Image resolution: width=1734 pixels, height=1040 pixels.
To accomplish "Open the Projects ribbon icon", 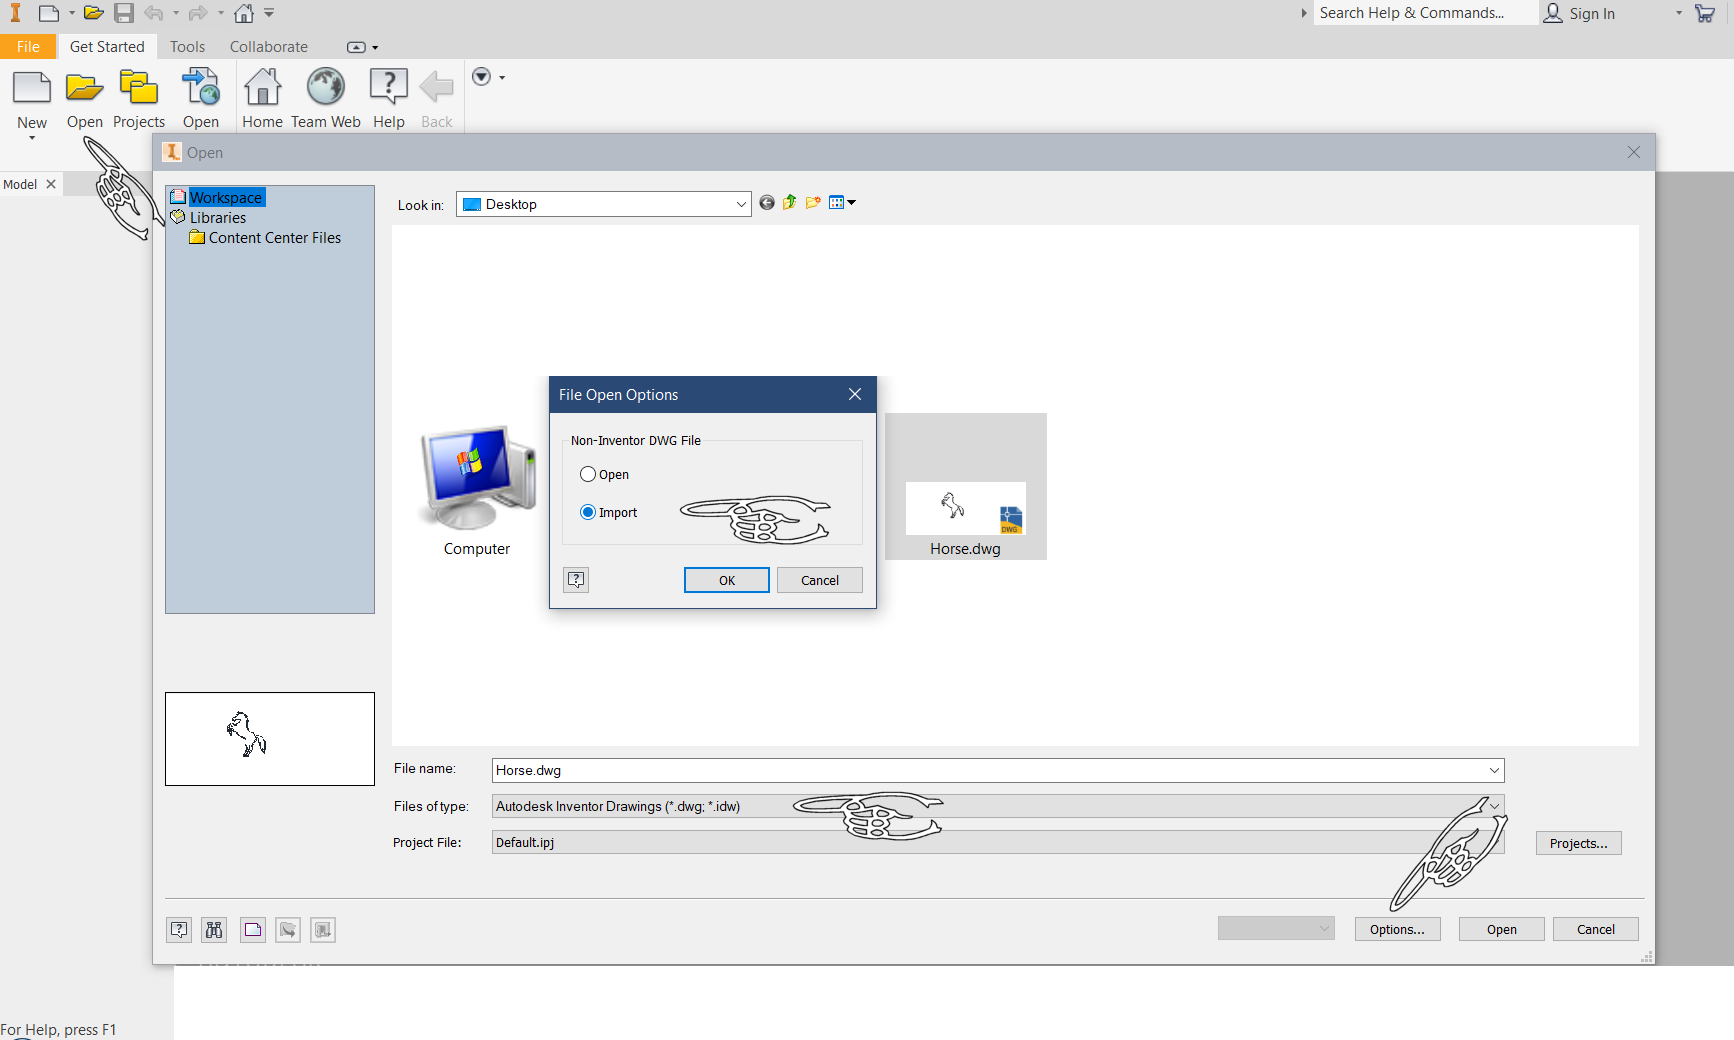I will click(139, 88).
